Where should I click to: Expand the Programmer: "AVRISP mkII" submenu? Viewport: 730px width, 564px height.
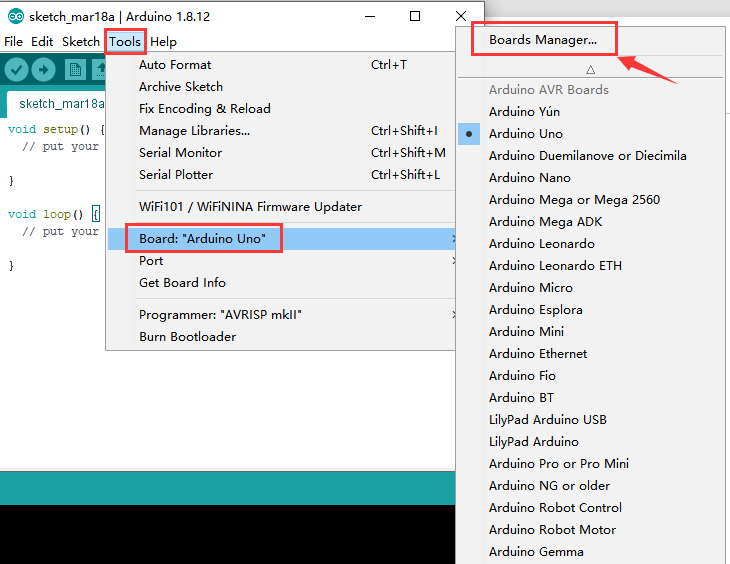click(x=281, y=315)
